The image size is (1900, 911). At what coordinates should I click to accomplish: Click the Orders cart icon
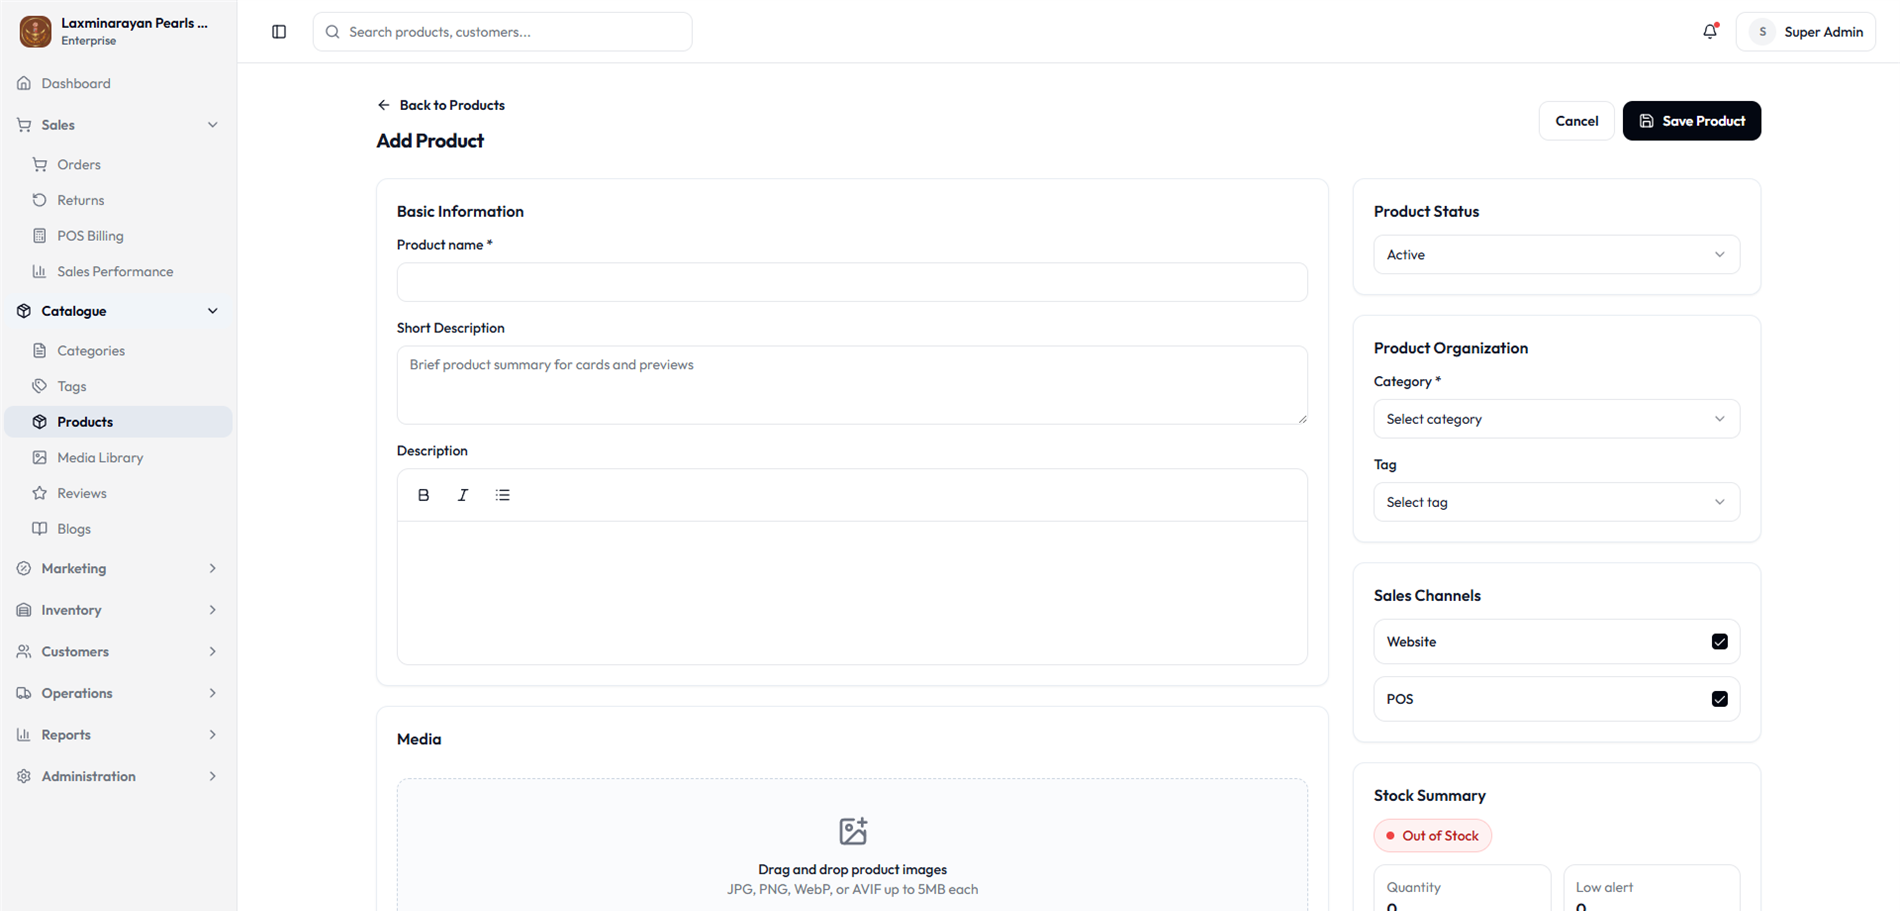(x=40, y=164)
